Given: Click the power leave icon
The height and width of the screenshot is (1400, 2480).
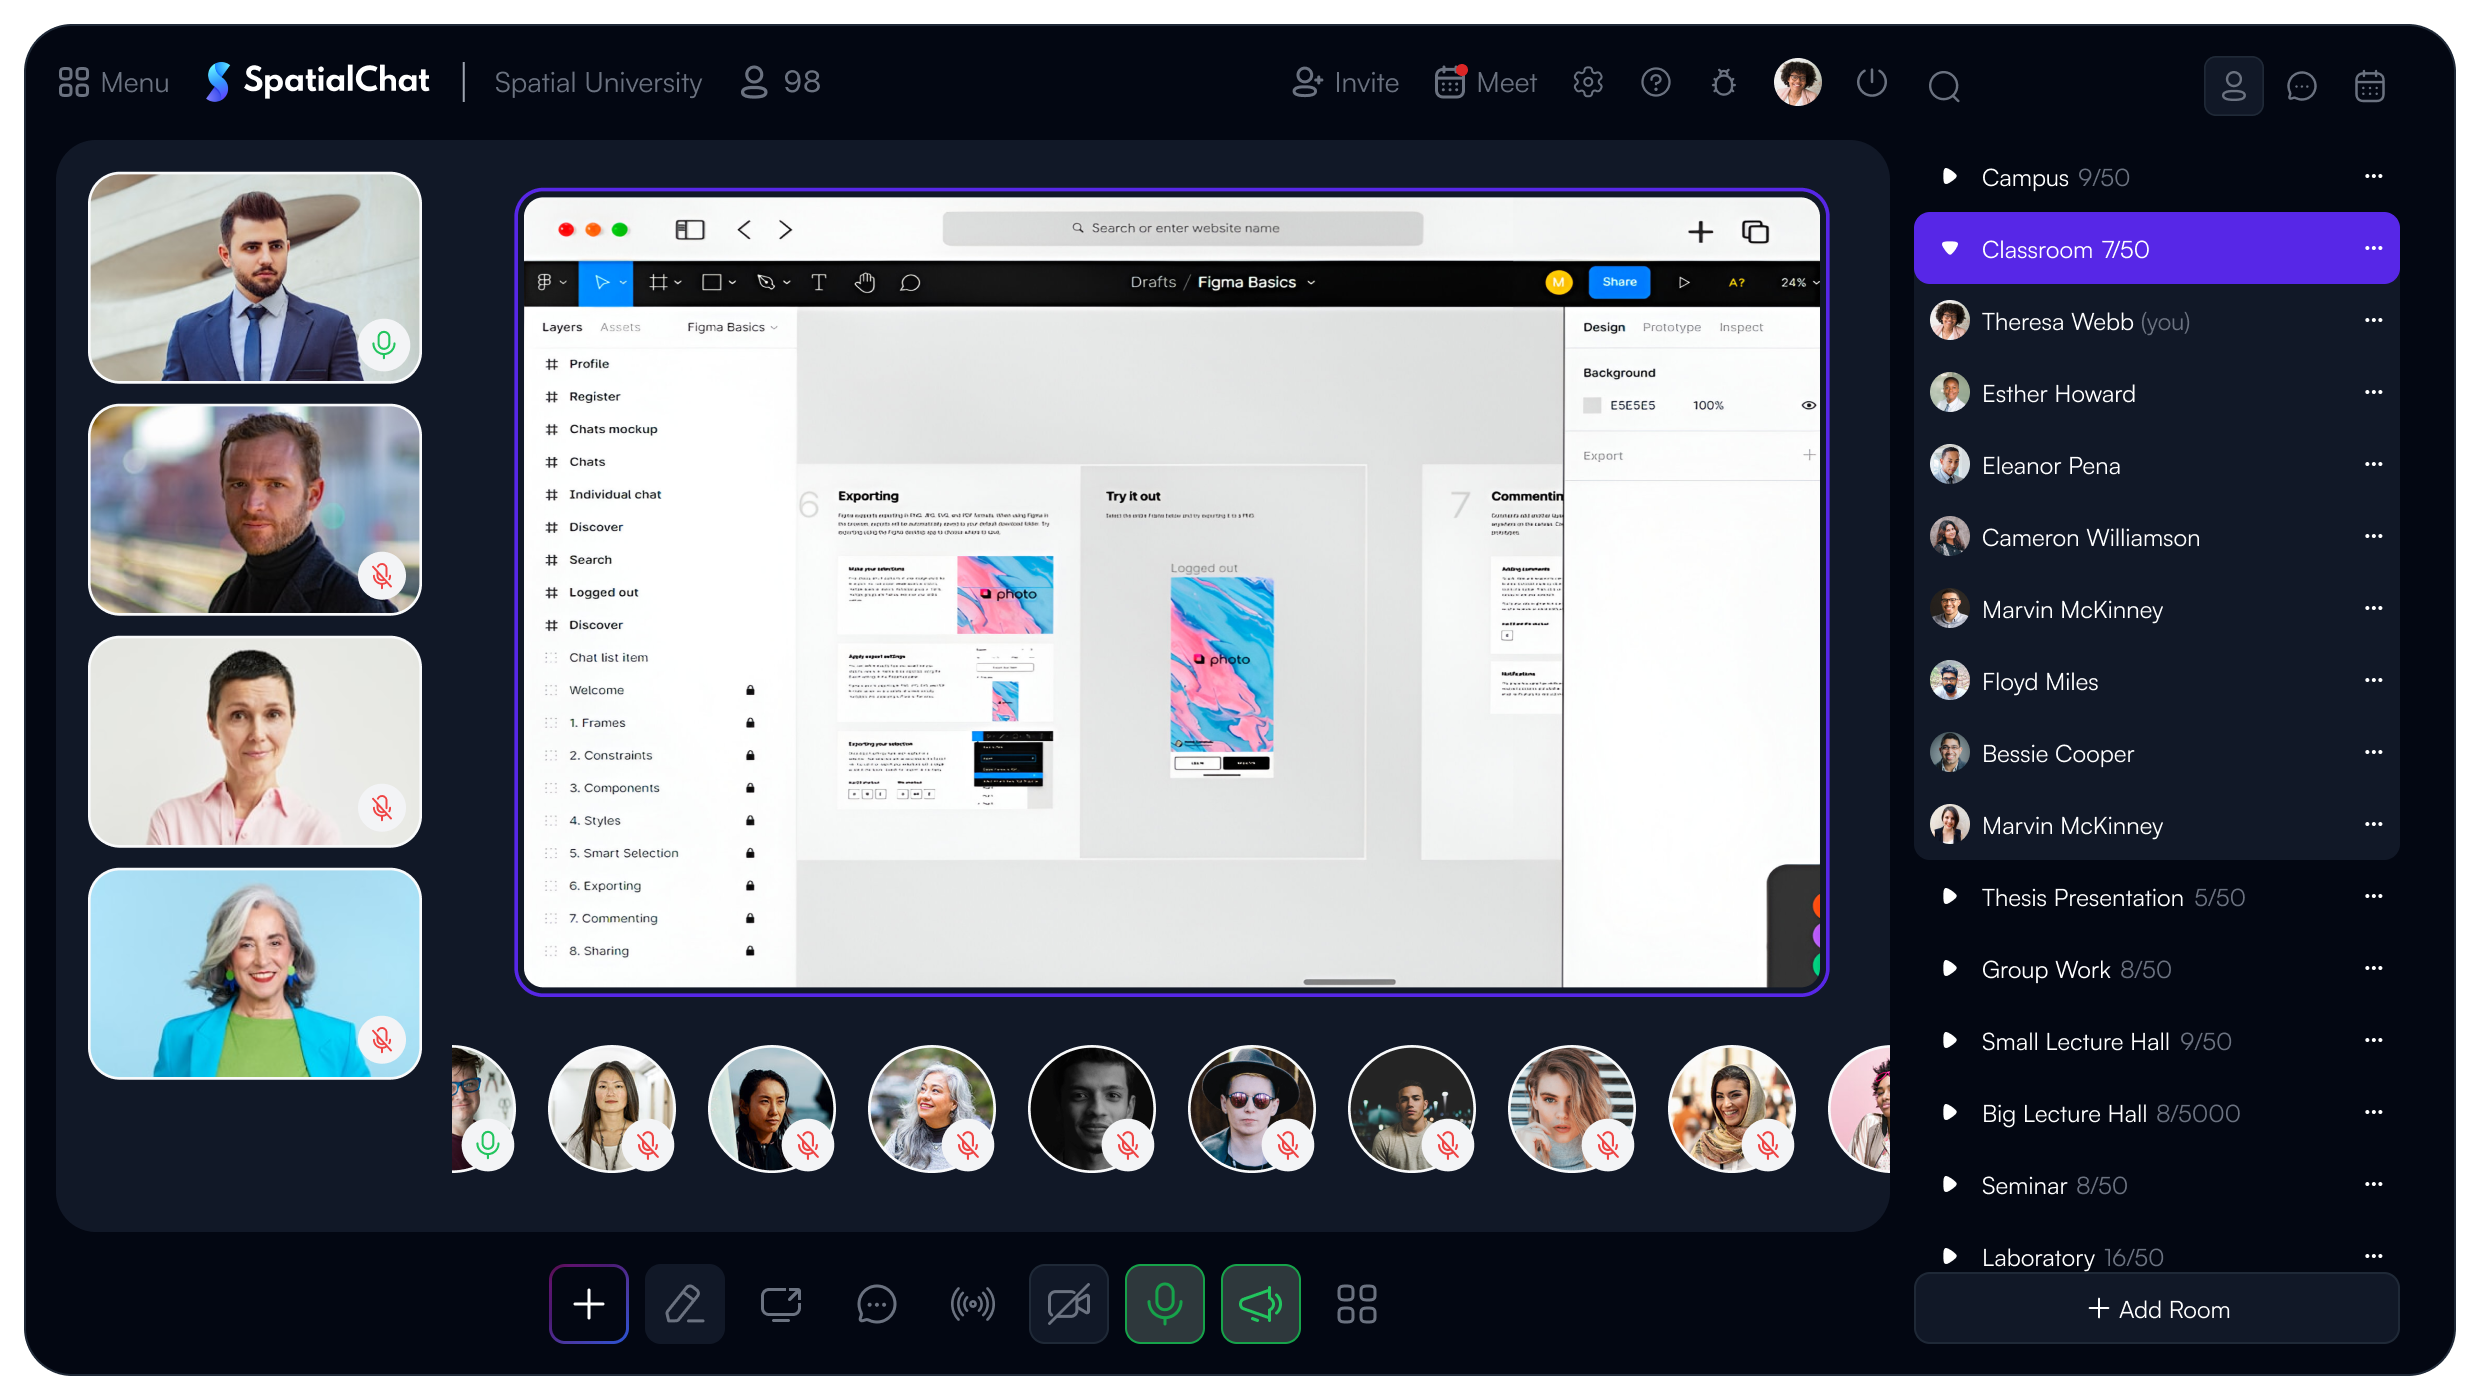Looking at the screenshot, I should [x=1871, y=82].
